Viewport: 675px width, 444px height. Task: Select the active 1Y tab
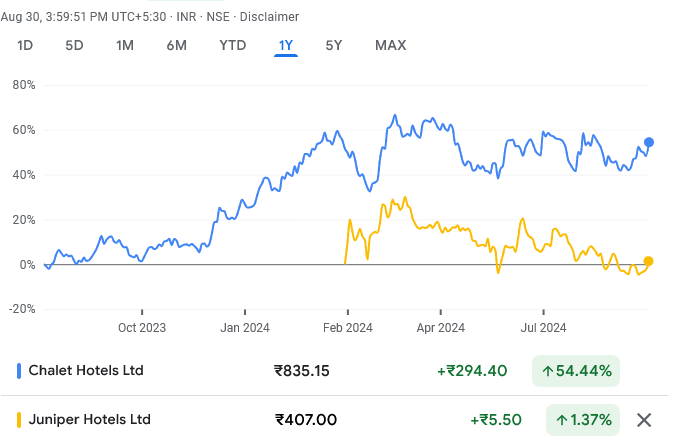tap(286, 45)
